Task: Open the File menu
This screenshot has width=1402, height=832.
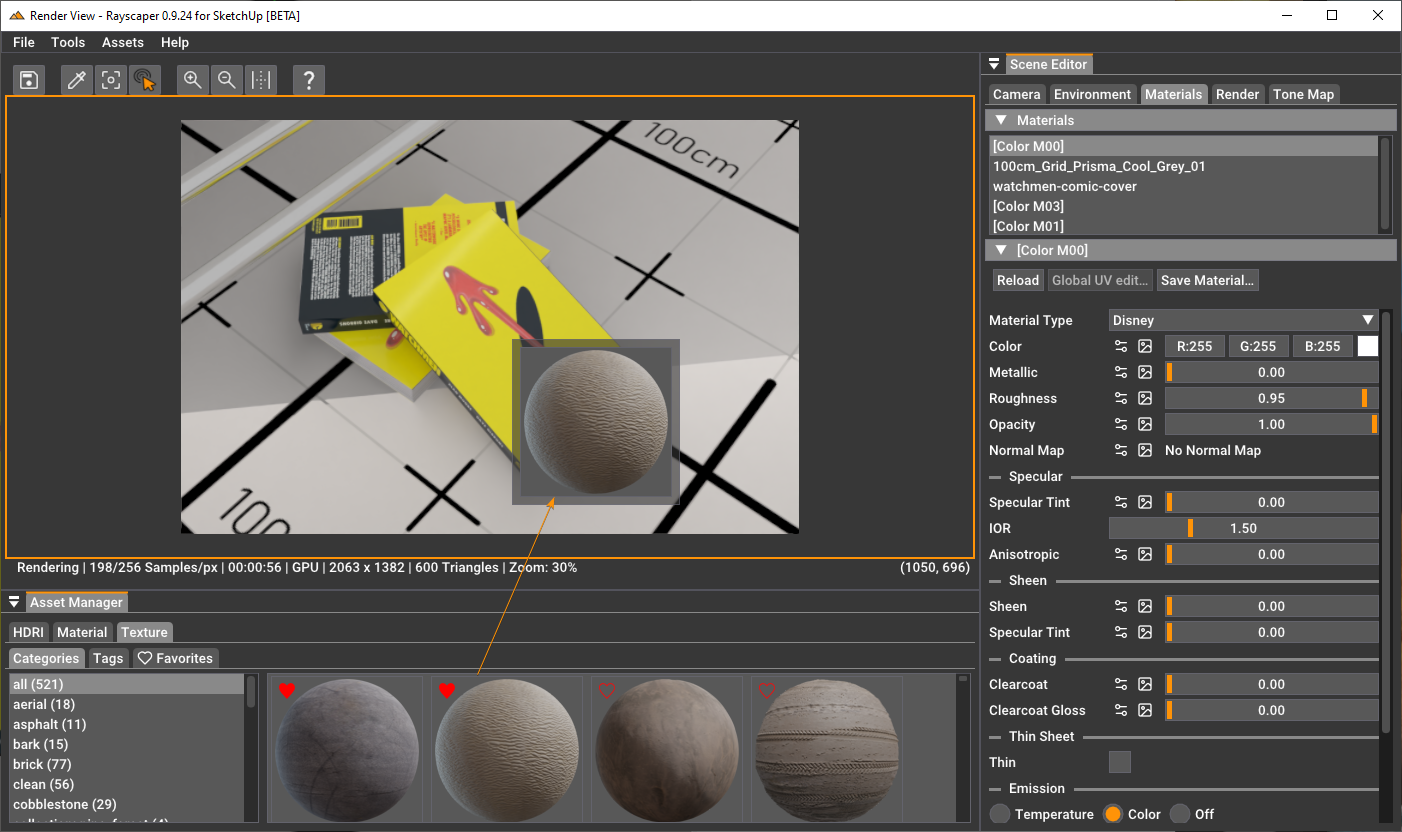Action: point(24,42)
